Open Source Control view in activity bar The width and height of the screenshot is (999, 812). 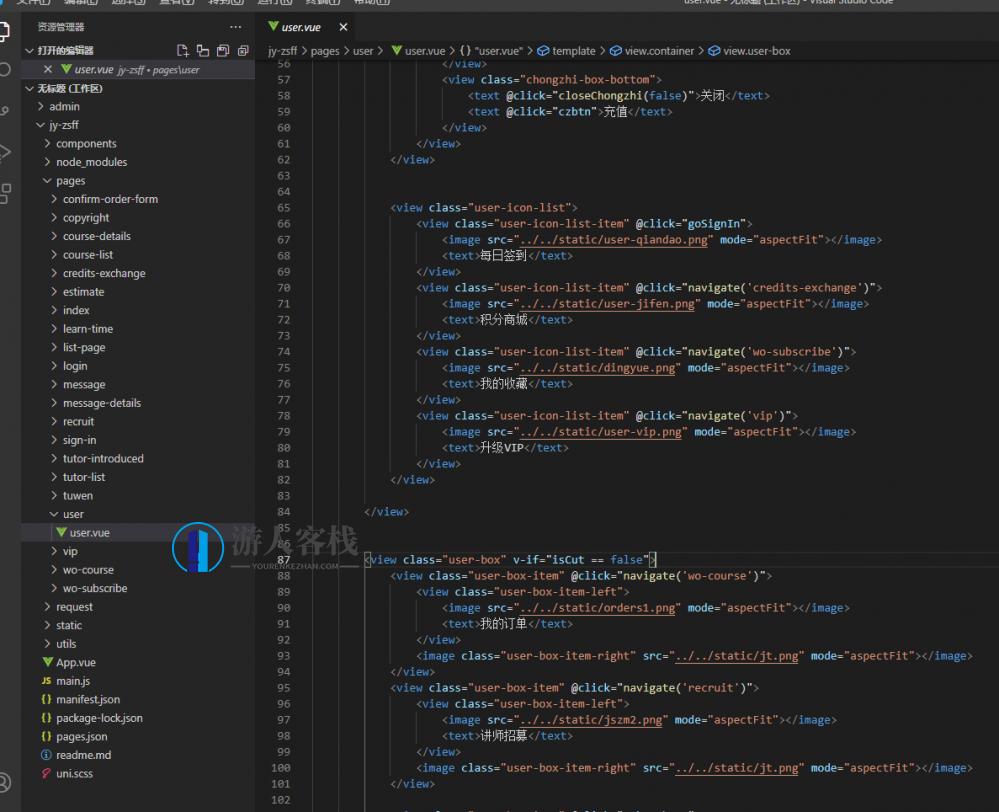click(x=5, y=111)
